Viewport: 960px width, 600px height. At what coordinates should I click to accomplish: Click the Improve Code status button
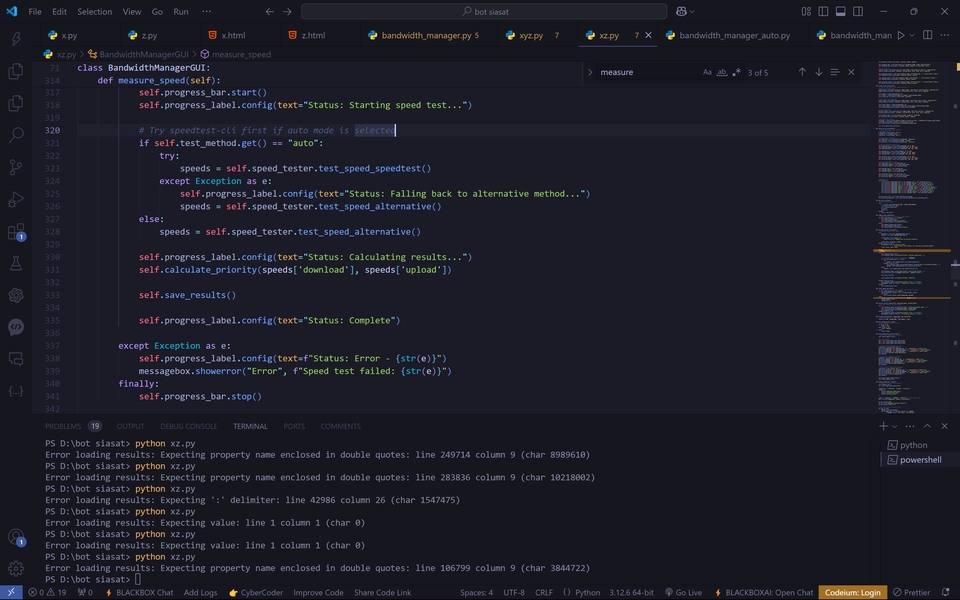tap(318, 592)
